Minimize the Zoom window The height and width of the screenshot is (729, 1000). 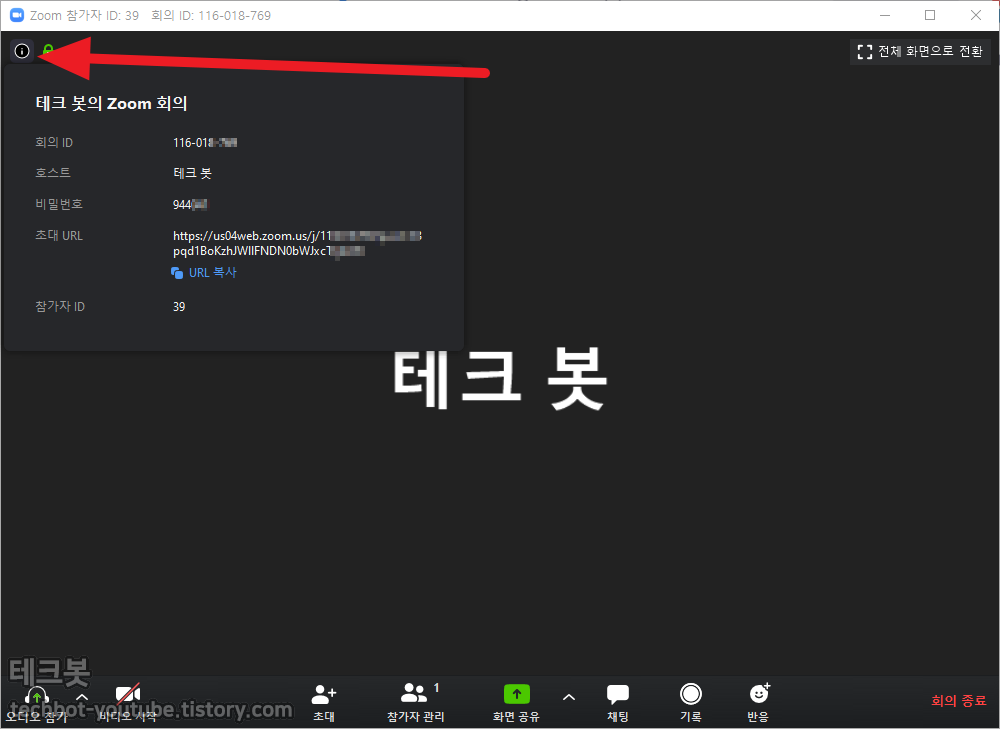click(x=885, y=15)
